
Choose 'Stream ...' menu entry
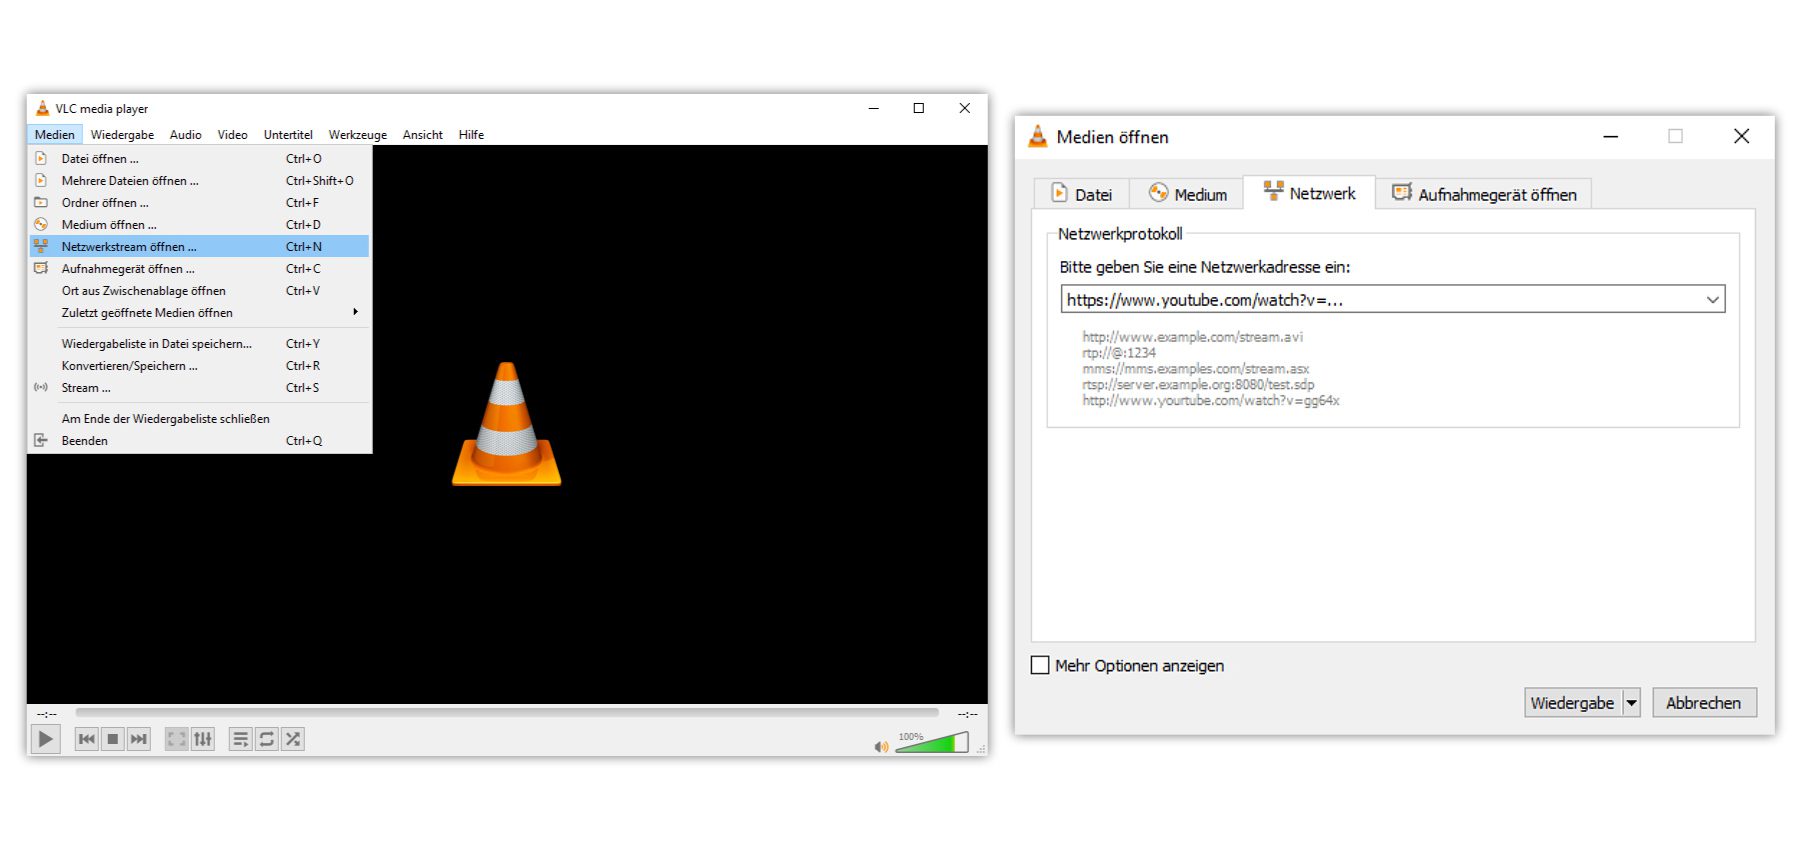click(x=200, y=387)
